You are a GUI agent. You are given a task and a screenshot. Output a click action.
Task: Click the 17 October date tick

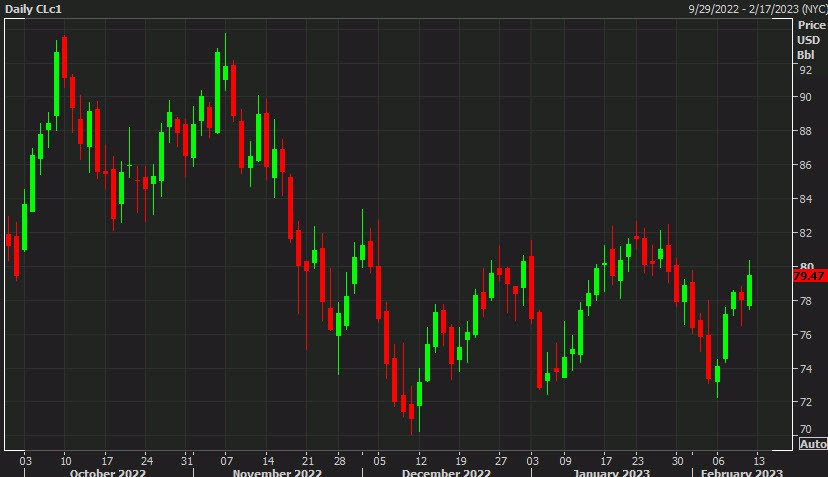(x=107, y=461)
